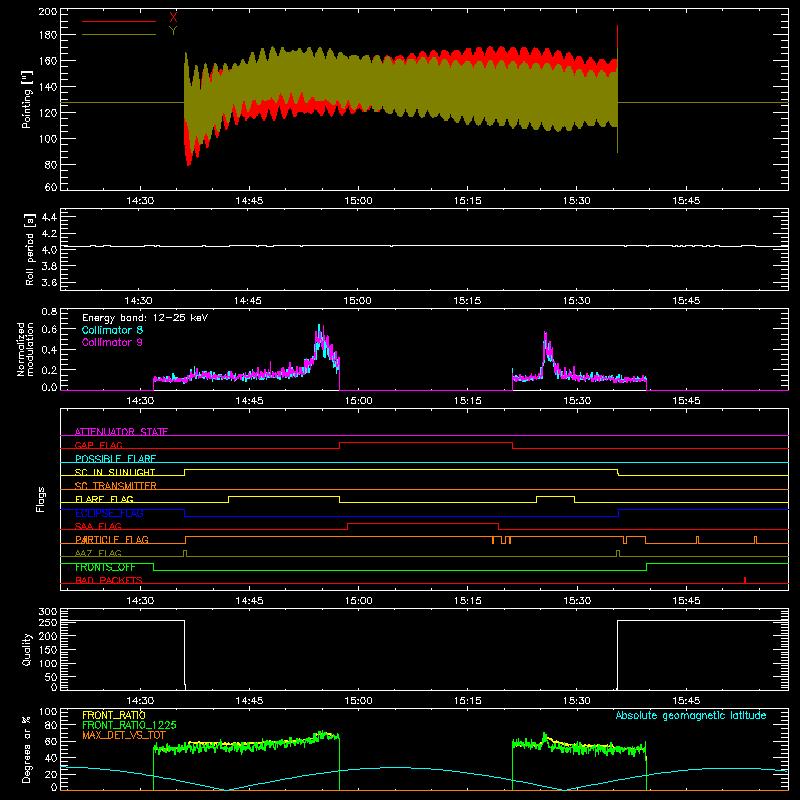Click the 14:30 label under Pointing plot
This screenshot has height=800, width=800.
pos(140,201)
